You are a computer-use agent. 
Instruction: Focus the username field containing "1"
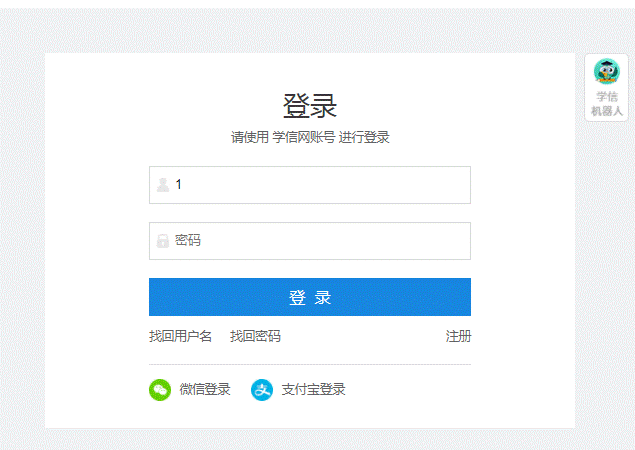320,185
